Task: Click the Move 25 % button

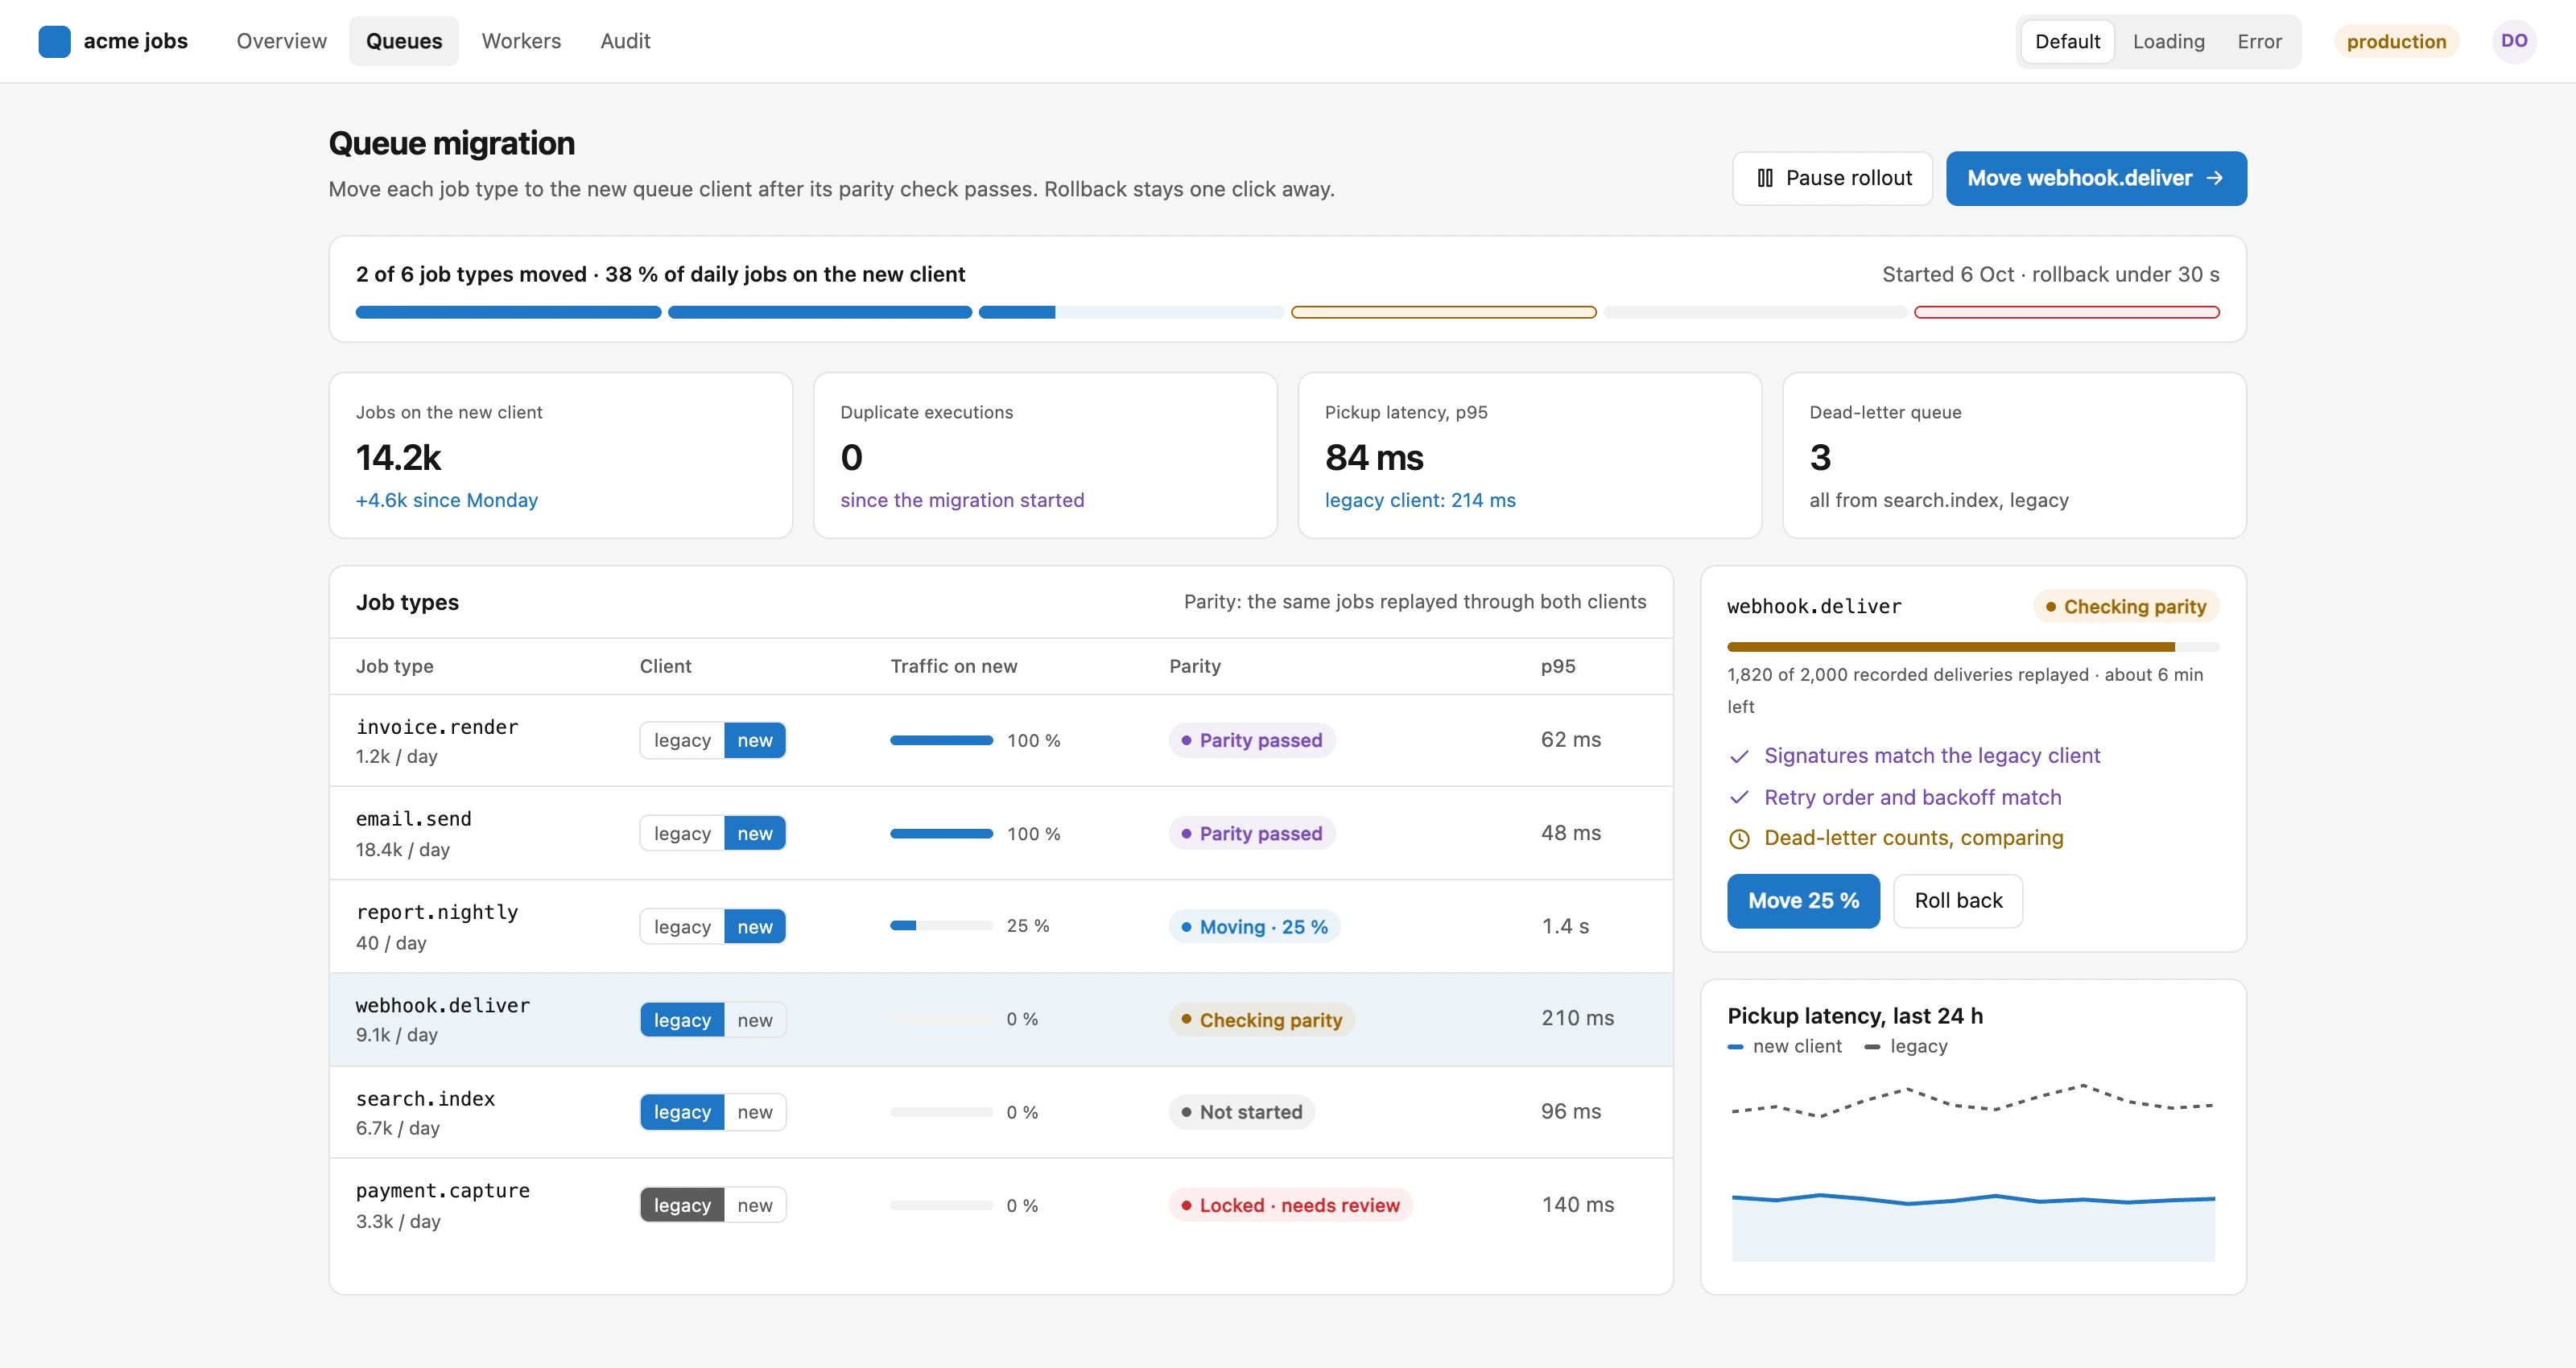Action: click(x=1803, y=900)
